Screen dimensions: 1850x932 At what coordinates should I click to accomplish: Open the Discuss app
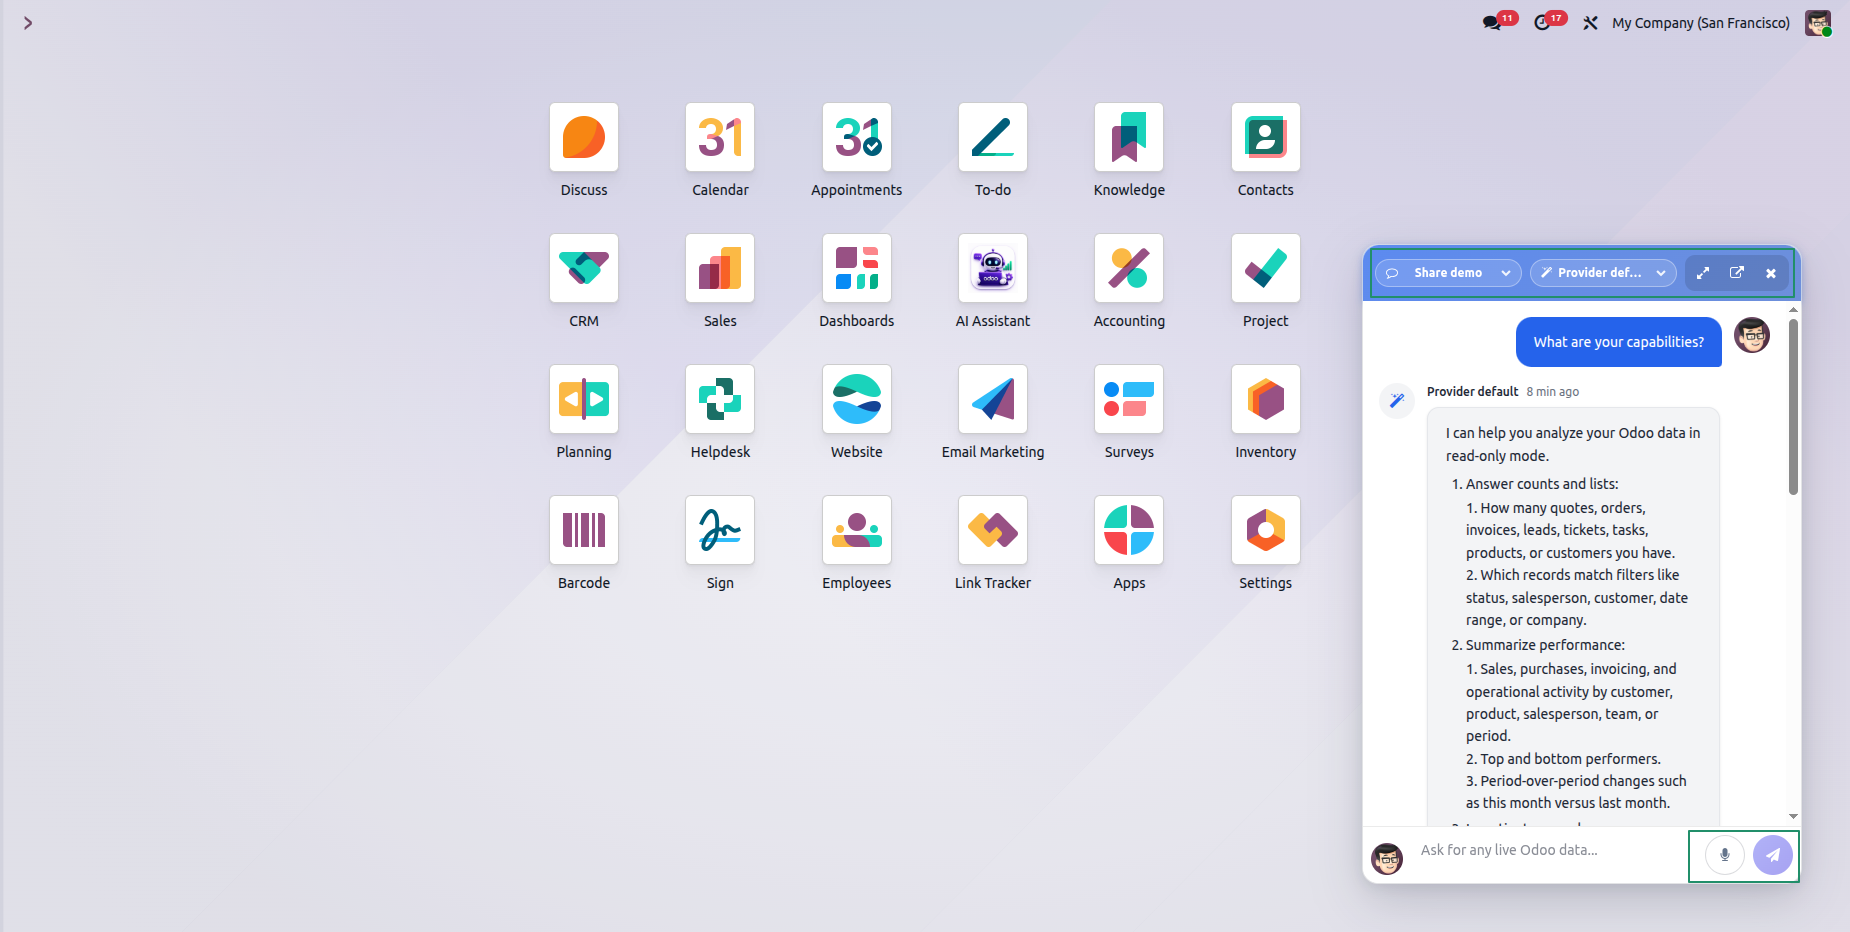point(584,137)
